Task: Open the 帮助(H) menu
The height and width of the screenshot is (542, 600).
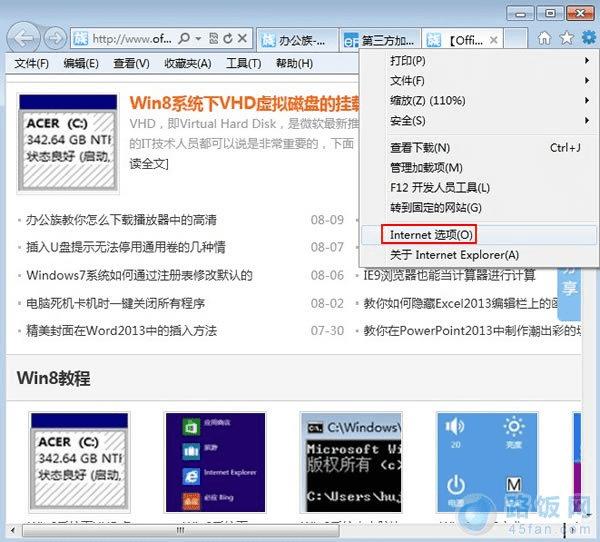Action: pyautogui.click(x=294, y=63)
